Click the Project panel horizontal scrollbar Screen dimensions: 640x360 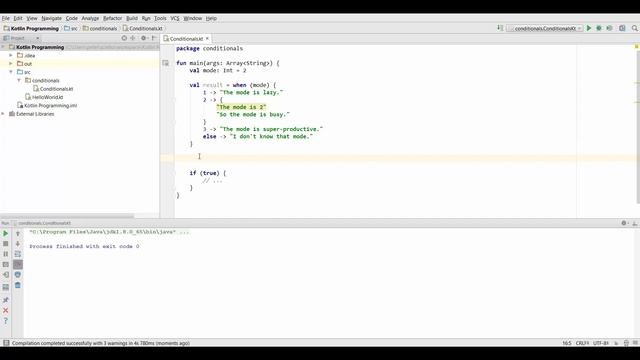[x=67, y=216]
